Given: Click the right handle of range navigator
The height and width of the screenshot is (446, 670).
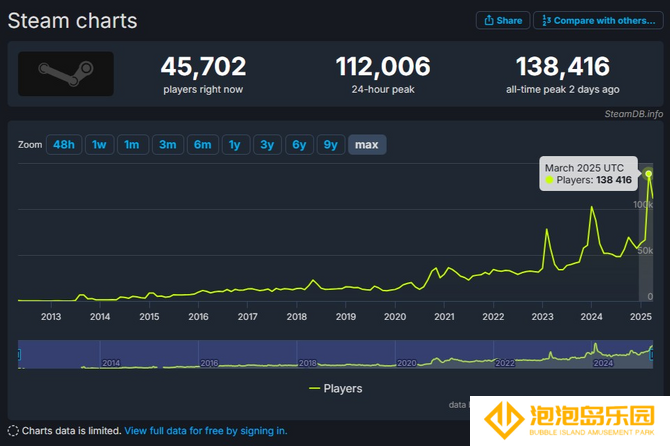Looking at the screenshot, I should [x=651, y=354].
